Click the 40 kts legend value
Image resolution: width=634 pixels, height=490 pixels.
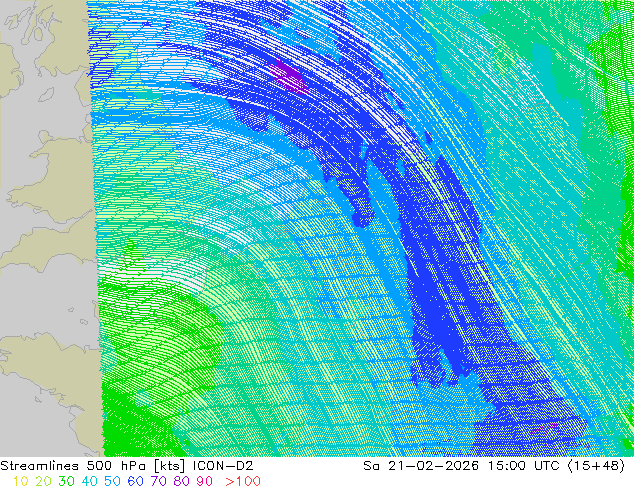pos(89,482)
